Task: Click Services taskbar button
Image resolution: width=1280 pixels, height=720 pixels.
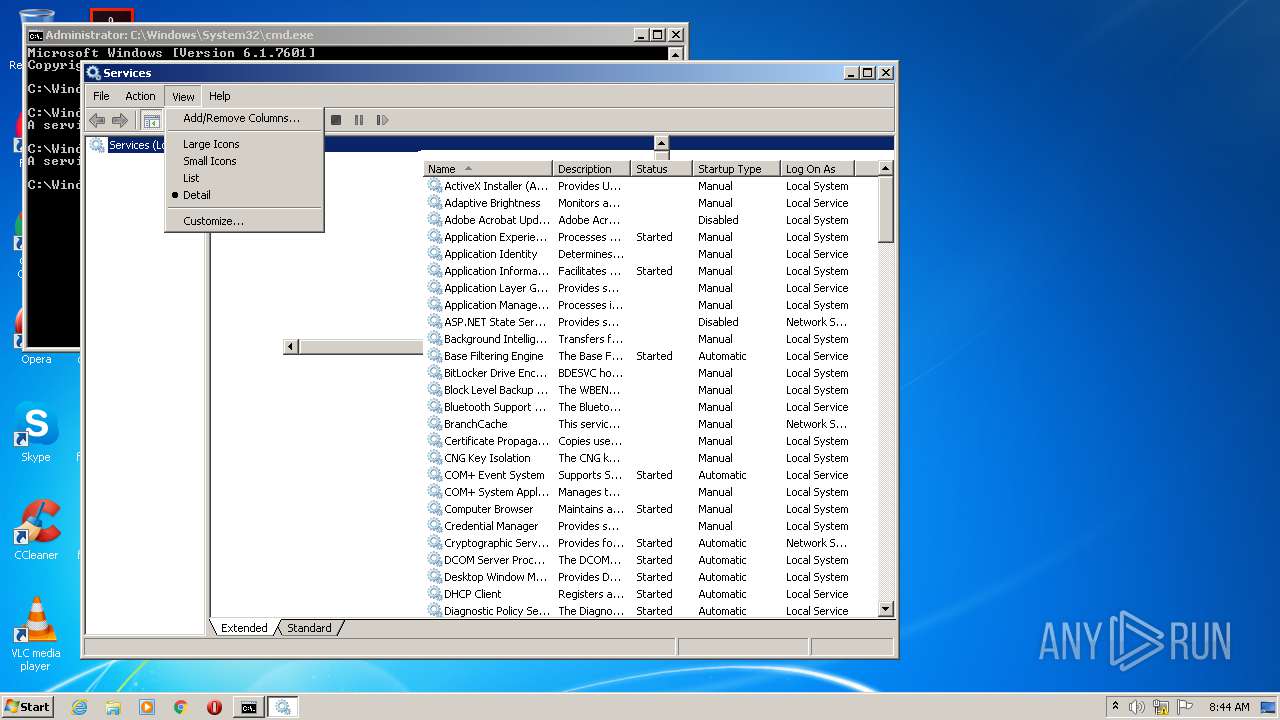Action: [x=283, y=707]
